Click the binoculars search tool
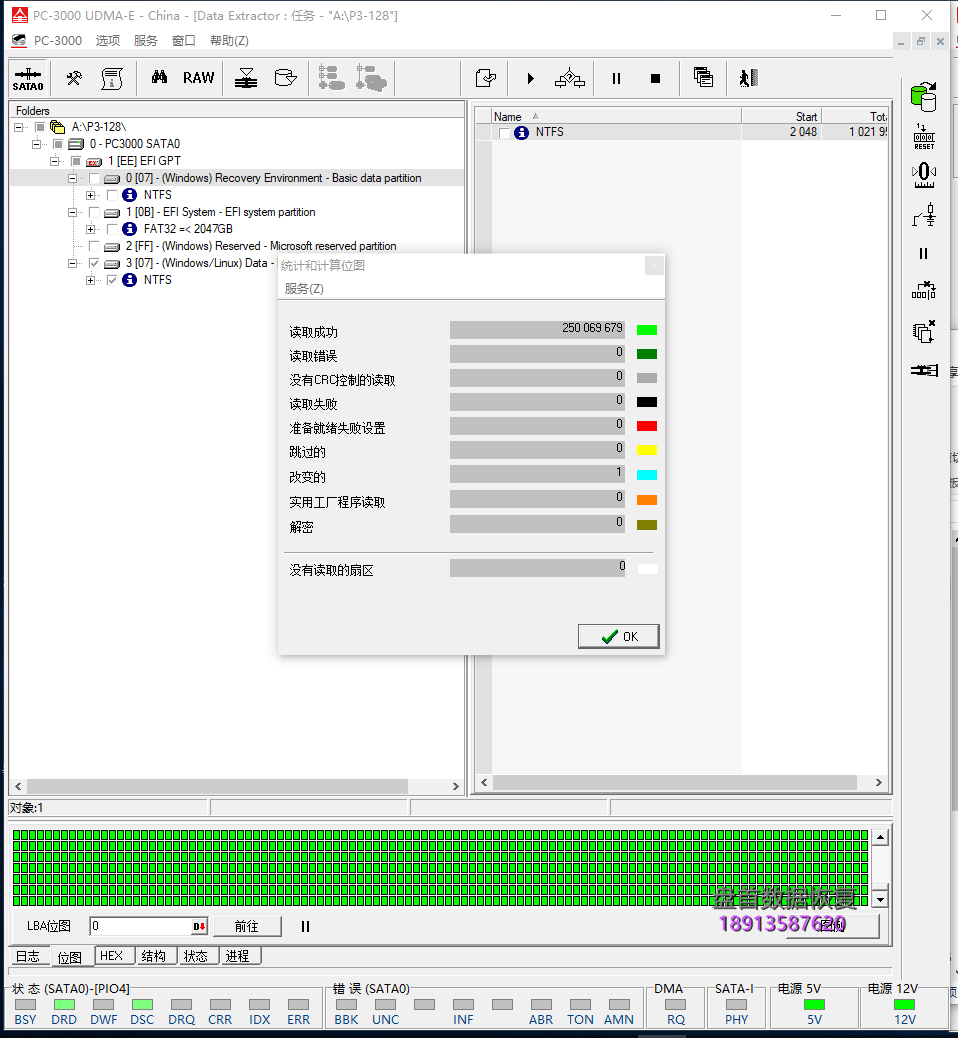Image resolution: width=958 pixels, height=1038 pixels. (160, 77)
